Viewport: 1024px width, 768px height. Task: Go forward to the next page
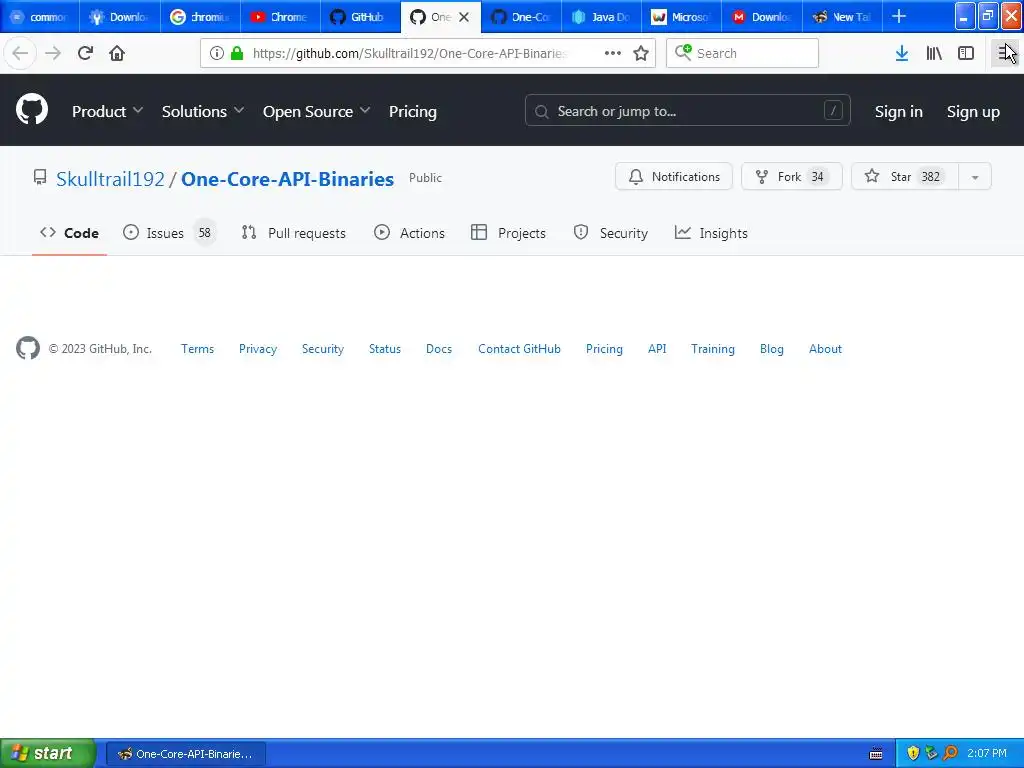53,53
